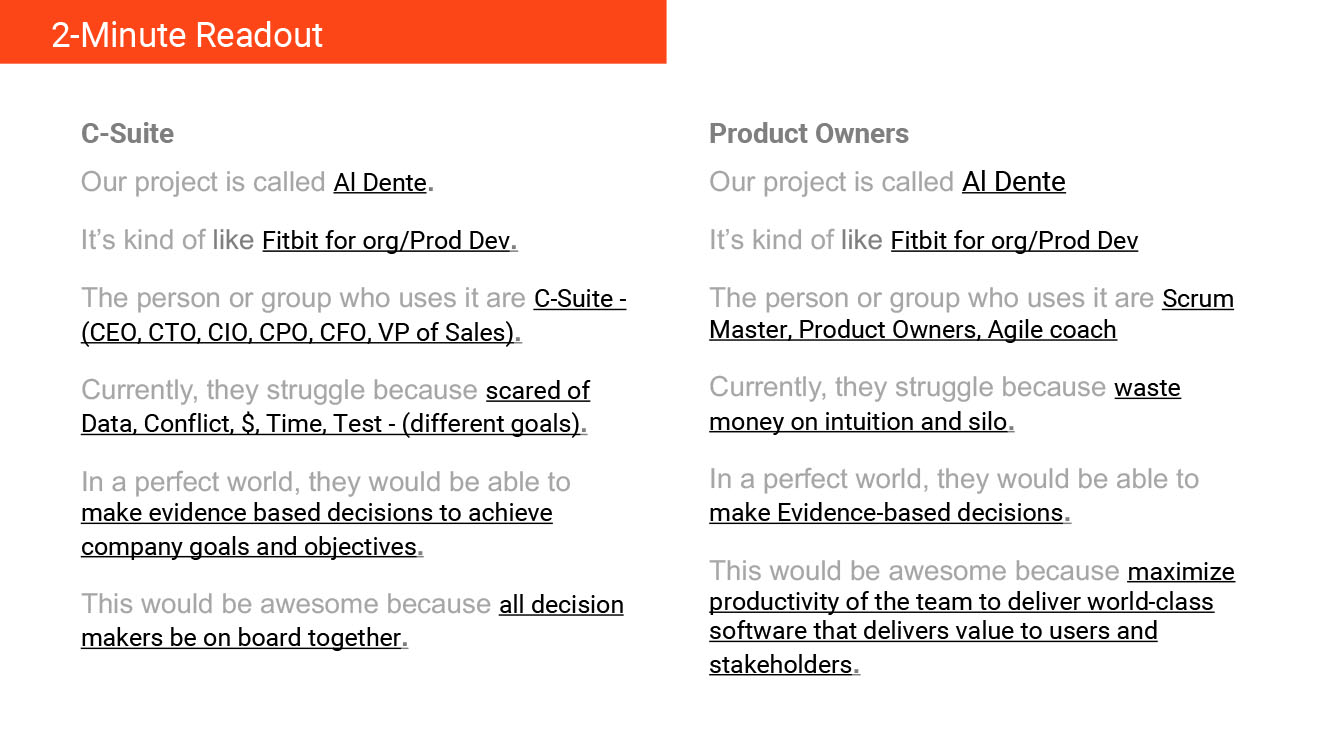Viewport: 1333px width, 750px height.
Task: Click the left-column 'Currently, they struggle because' text
Action: 279,390
